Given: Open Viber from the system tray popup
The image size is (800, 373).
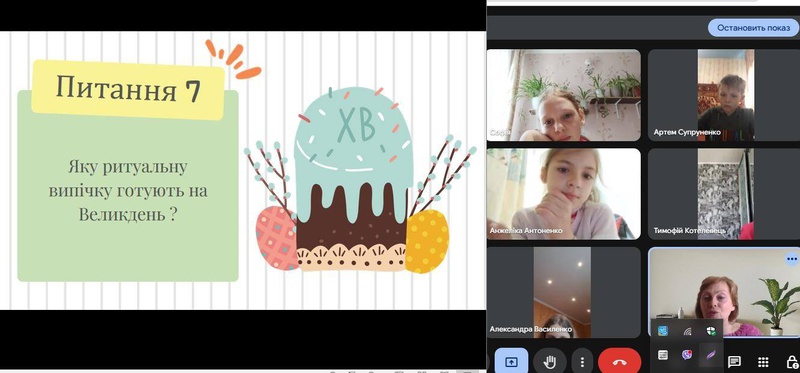Looking at the screenshot, I should [687, 355].
